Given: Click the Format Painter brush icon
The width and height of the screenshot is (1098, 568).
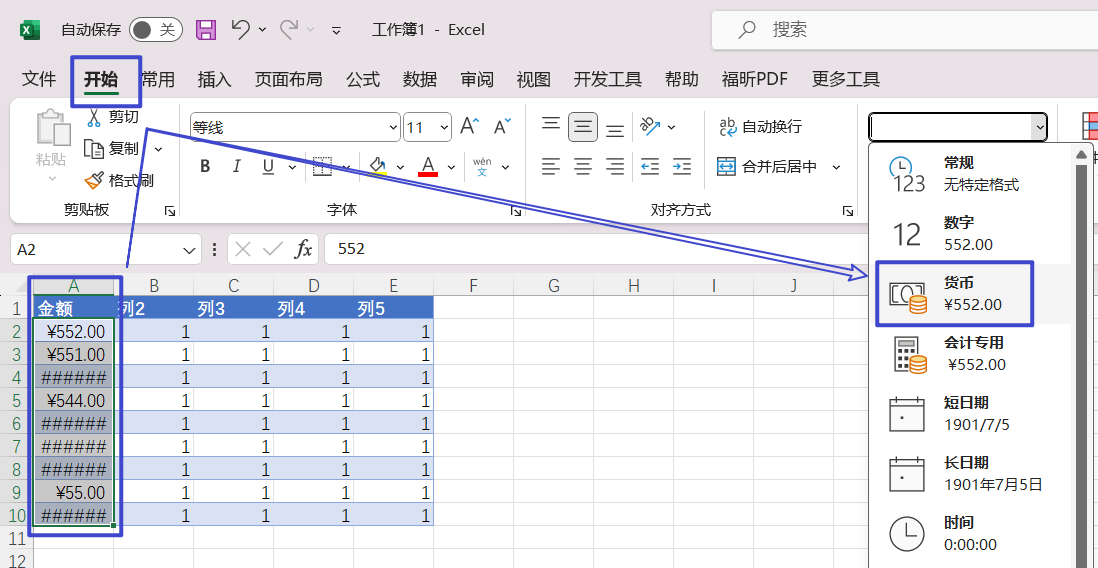Looking at the screenshot, I should (94, 181).
